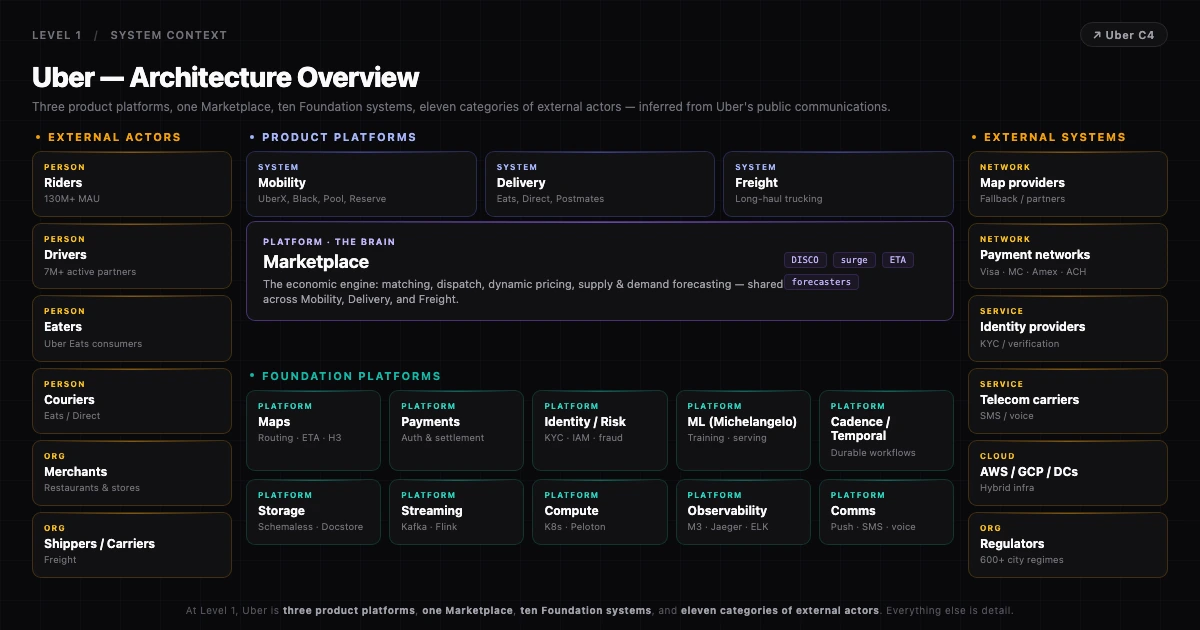Select the Couriers card
Image resolution: width=1200 pixels, height=630 pixels.
[132, 400]
